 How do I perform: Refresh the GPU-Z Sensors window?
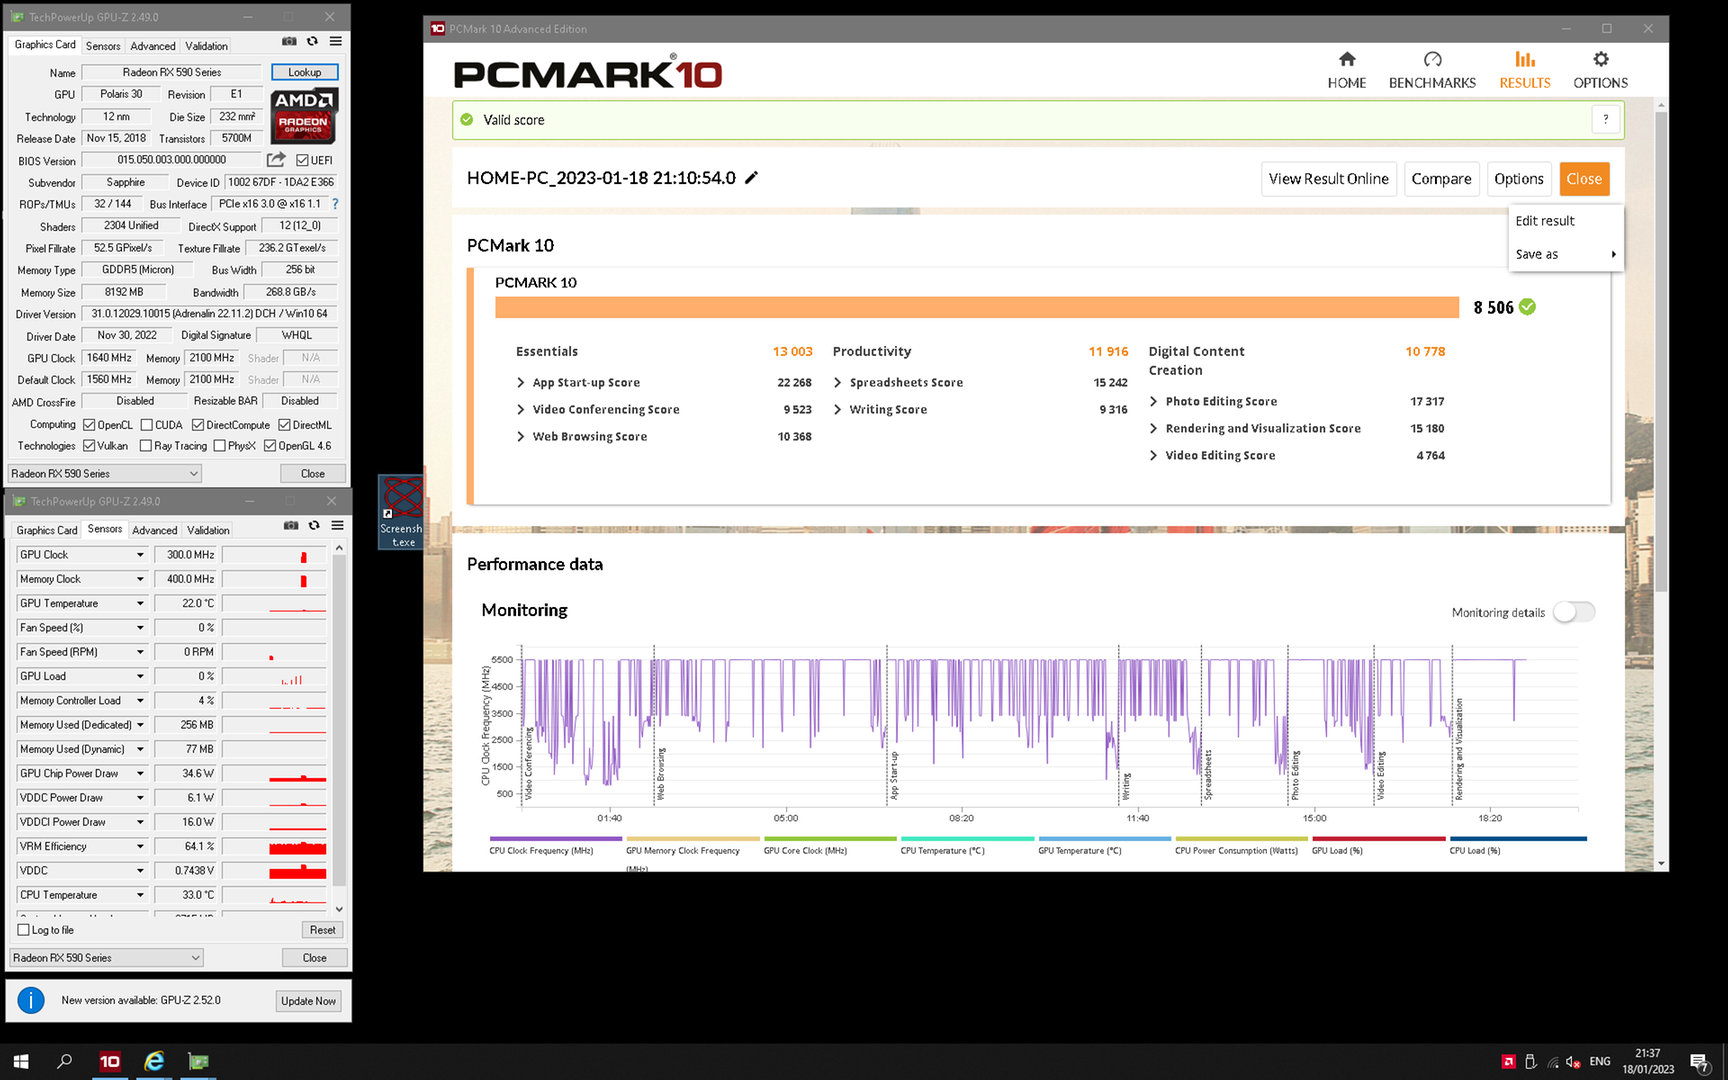(x=314, y=525)
